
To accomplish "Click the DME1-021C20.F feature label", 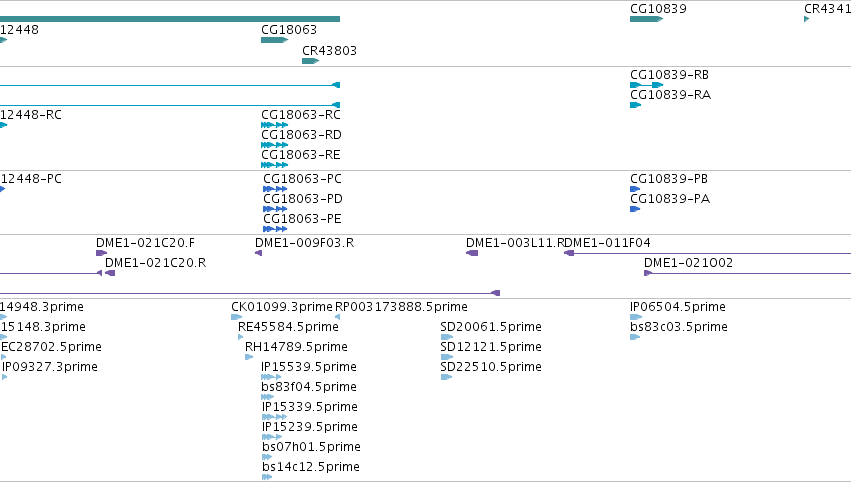I will point(145,243).
